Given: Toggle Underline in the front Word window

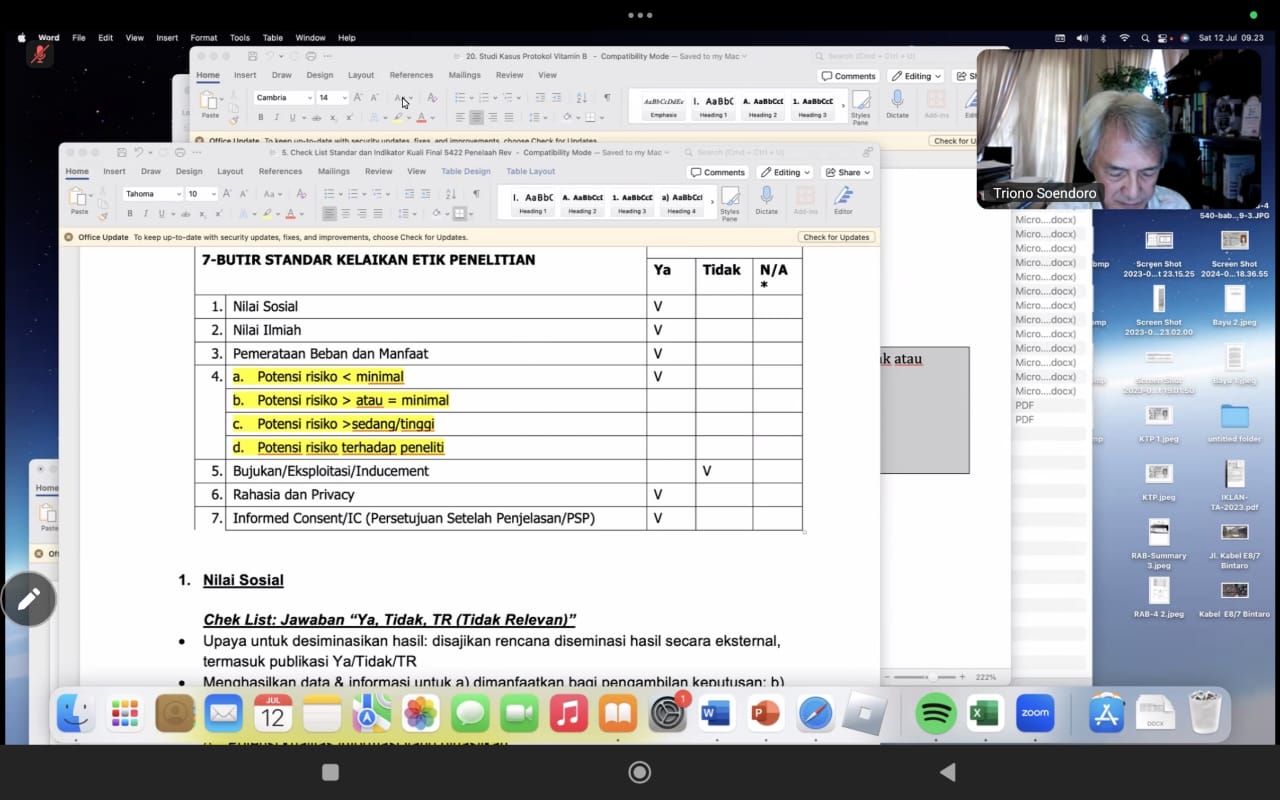Looking at the screenshot, I should pyautogui.click(x=161, y=214).
